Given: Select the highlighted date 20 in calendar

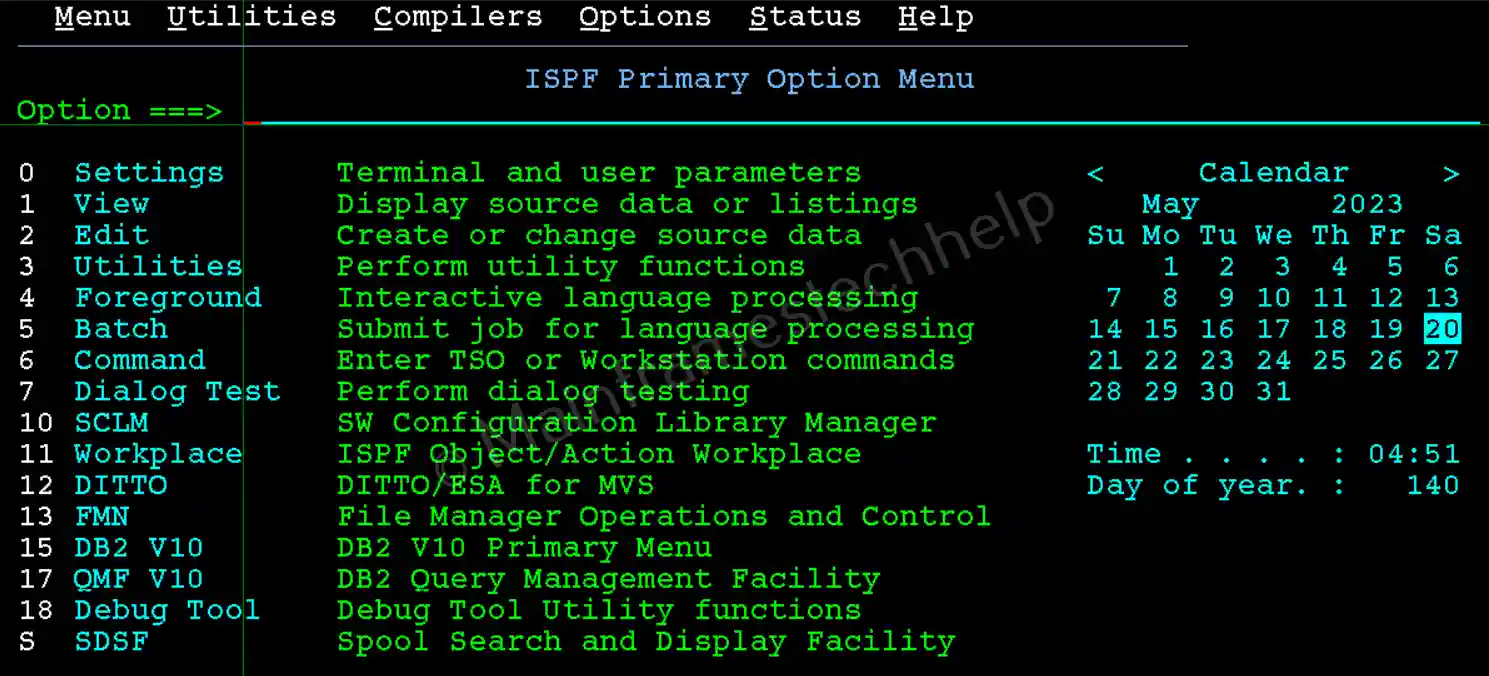Looking at the screenshot, I should tap(1442, 329).
